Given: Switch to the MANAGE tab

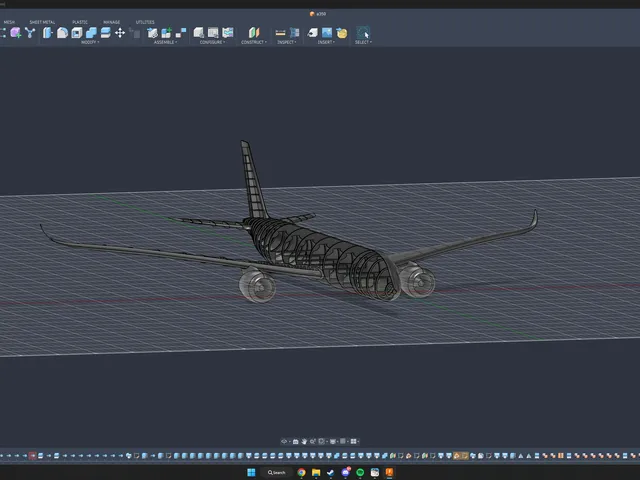Looking at the screenshot, I should [111, 22].
